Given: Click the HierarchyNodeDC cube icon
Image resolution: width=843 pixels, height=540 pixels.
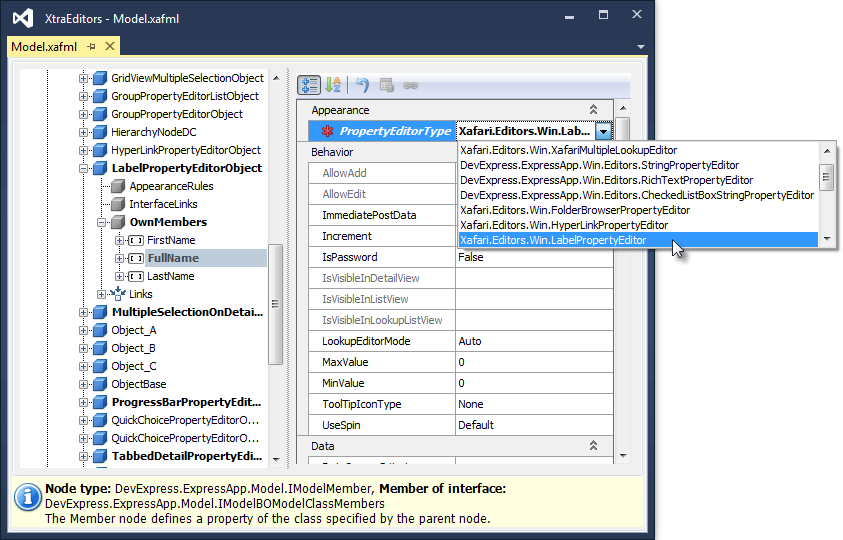Looking at the screenshot, I should [x=100, y=132].
